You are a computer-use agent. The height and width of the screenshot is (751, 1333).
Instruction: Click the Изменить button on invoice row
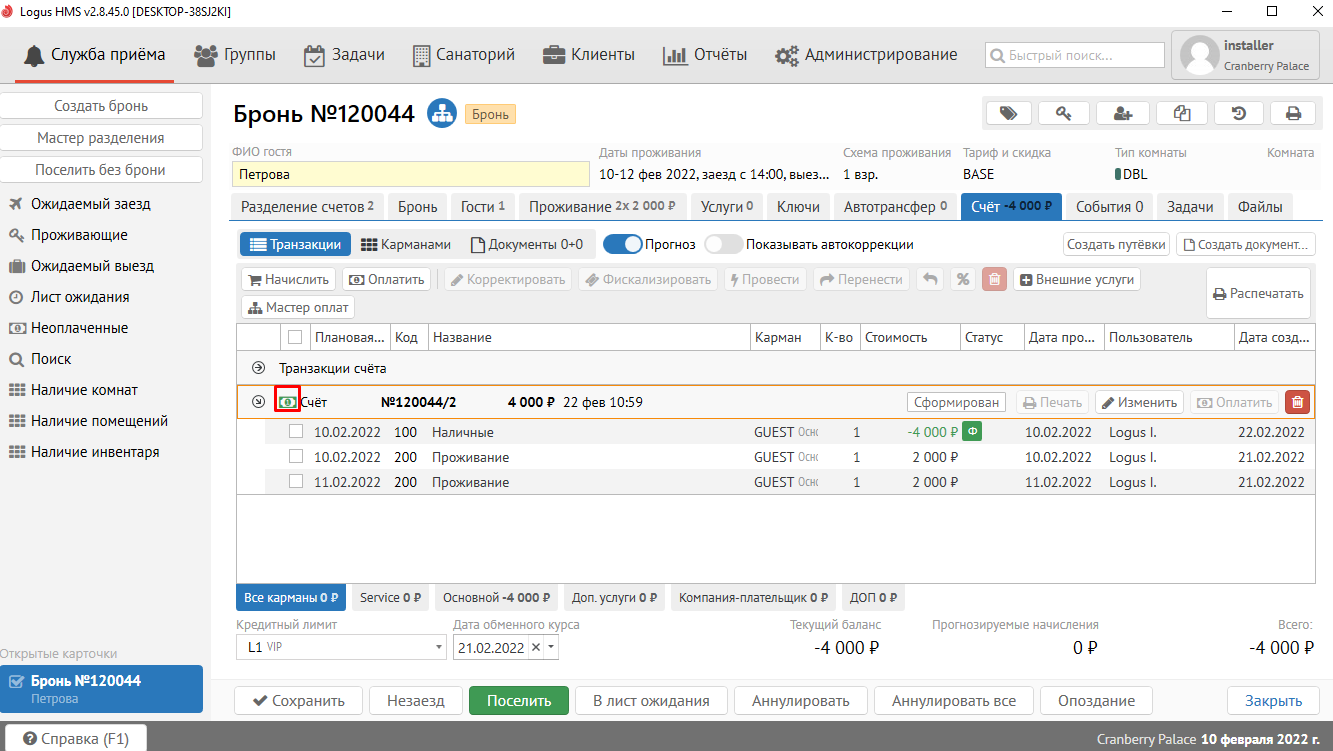(x=1139, y=402)
